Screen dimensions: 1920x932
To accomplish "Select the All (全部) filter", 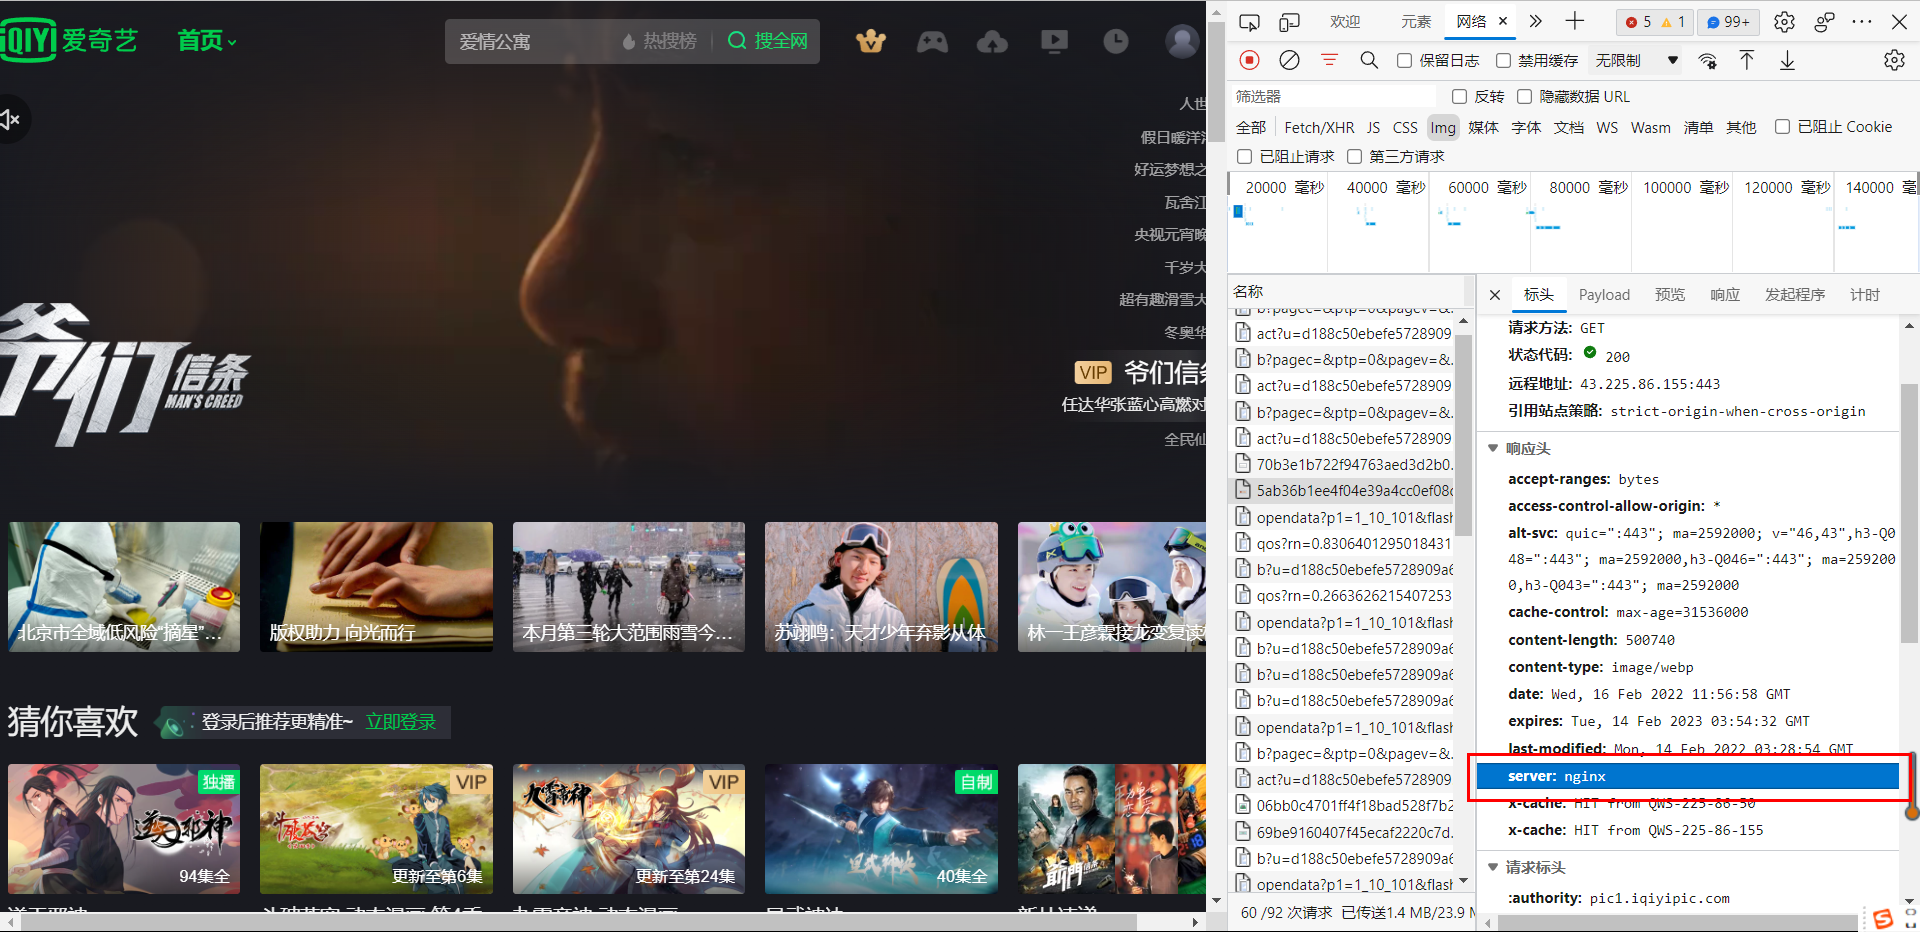I will pos(1251,128).
